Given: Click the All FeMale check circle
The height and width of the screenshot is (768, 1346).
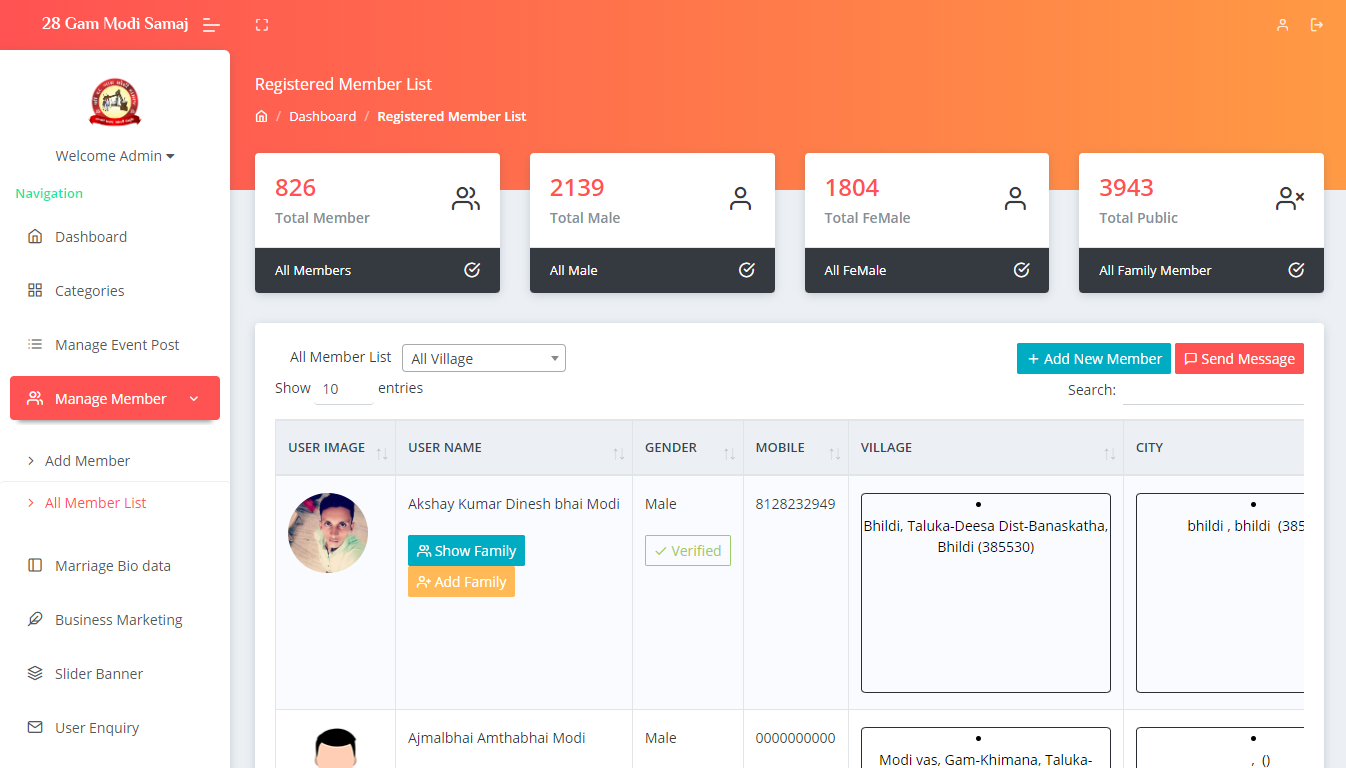Looking at the screenshot, I should coord(1021,270).
